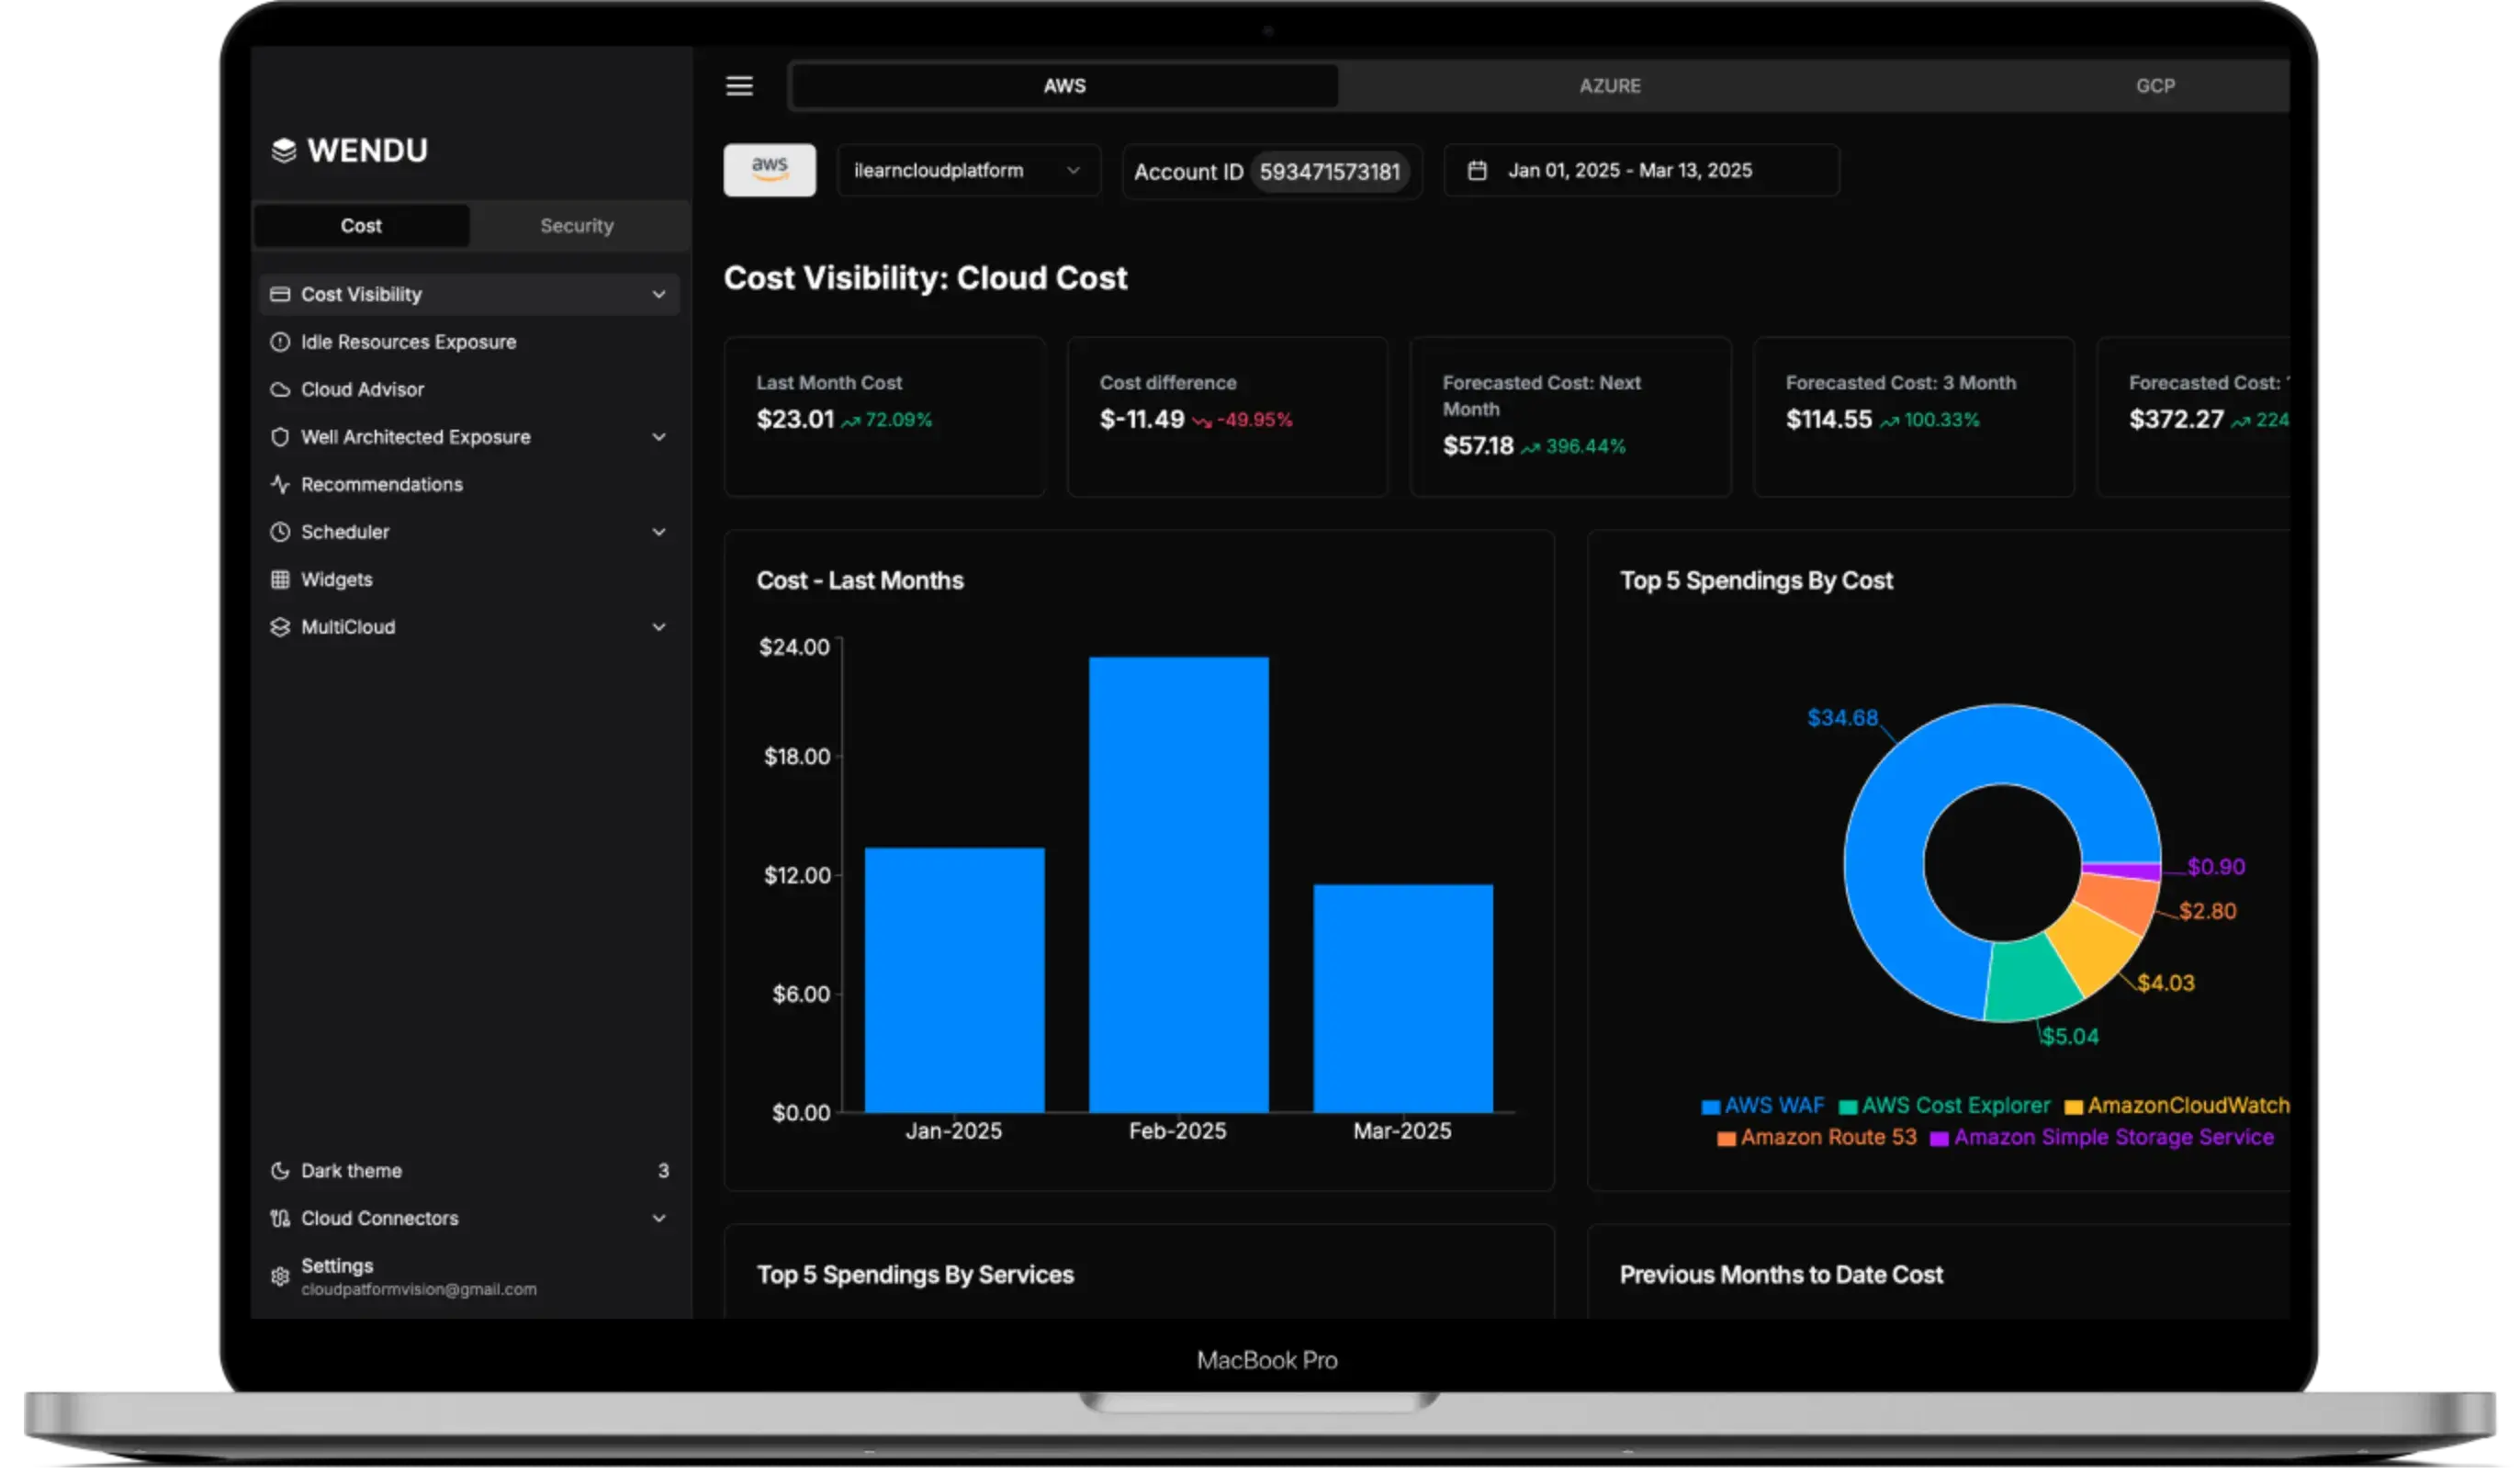Expand the MultiCloud chevron
The width and height of the screenshot is (2520, 1473).
pos(659,627)
